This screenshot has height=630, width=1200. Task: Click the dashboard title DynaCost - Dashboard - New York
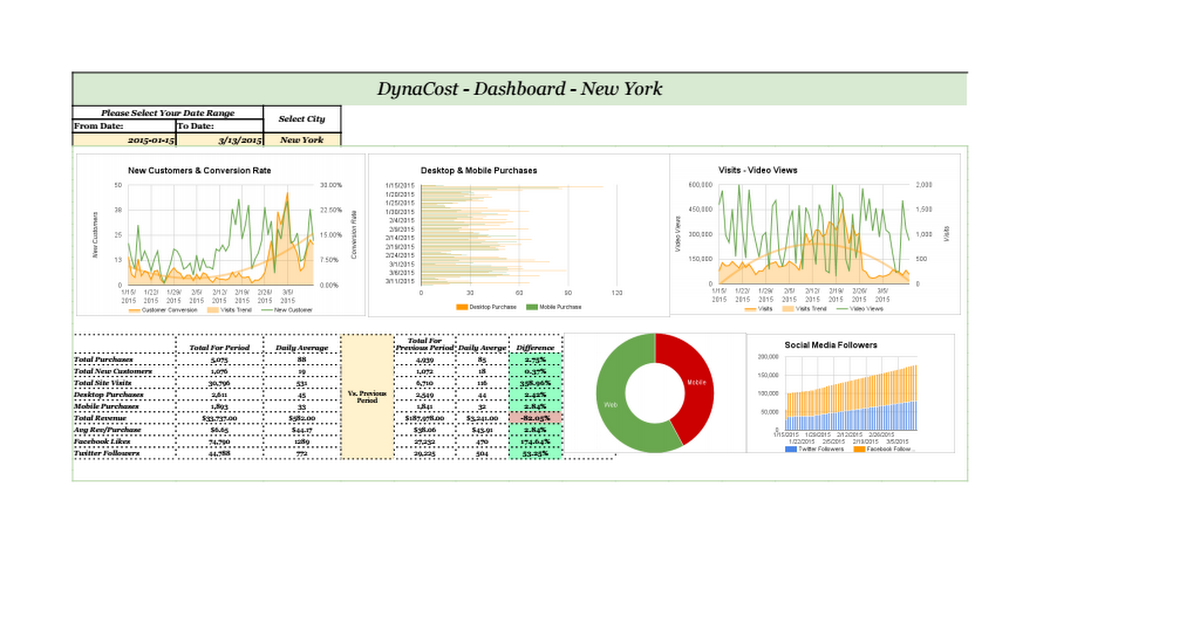point(520,88)
